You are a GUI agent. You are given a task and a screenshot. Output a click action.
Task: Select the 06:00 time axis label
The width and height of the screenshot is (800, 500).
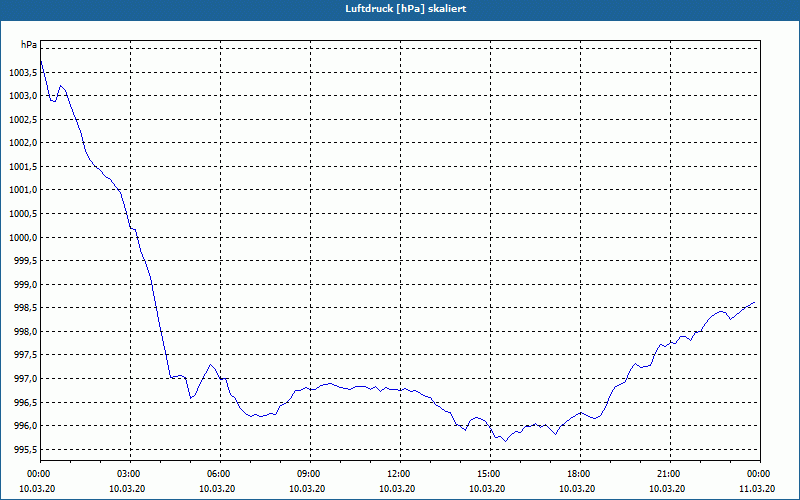[220, 473]
